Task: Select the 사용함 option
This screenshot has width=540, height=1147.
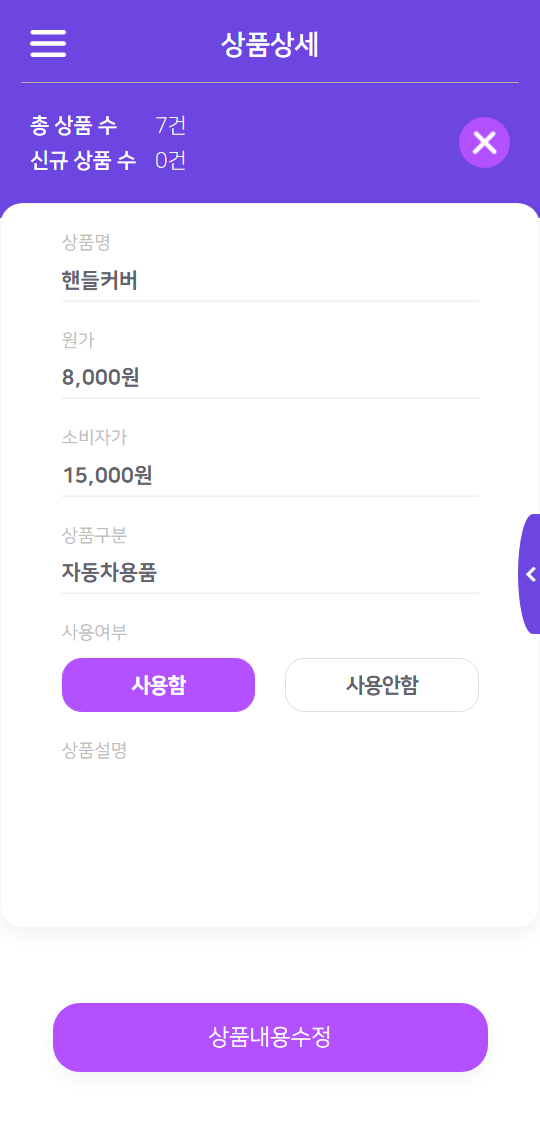Action: click(159, 685)
